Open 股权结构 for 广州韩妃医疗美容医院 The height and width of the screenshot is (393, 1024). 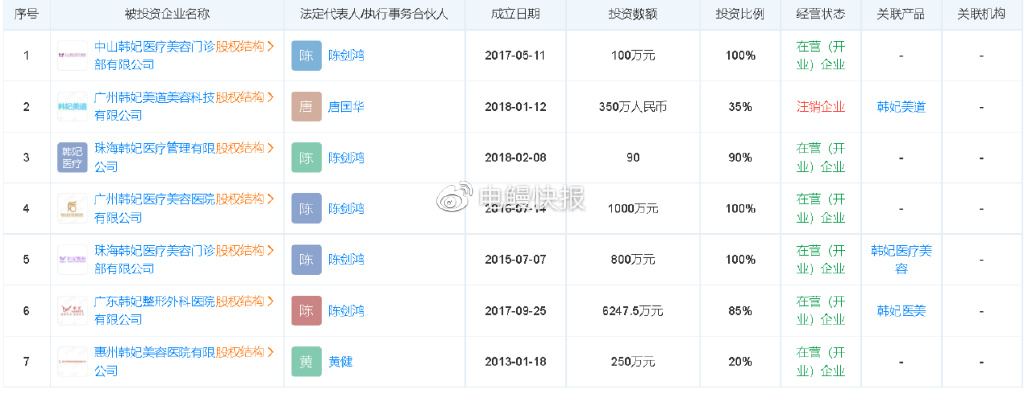245,200
